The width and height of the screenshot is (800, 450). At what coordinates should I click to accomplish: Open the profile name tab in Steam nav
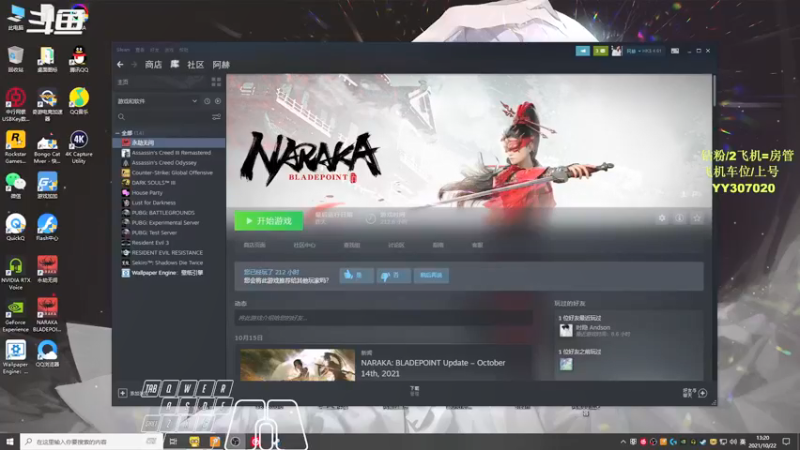pyautogui.click(x=221, y=65)
